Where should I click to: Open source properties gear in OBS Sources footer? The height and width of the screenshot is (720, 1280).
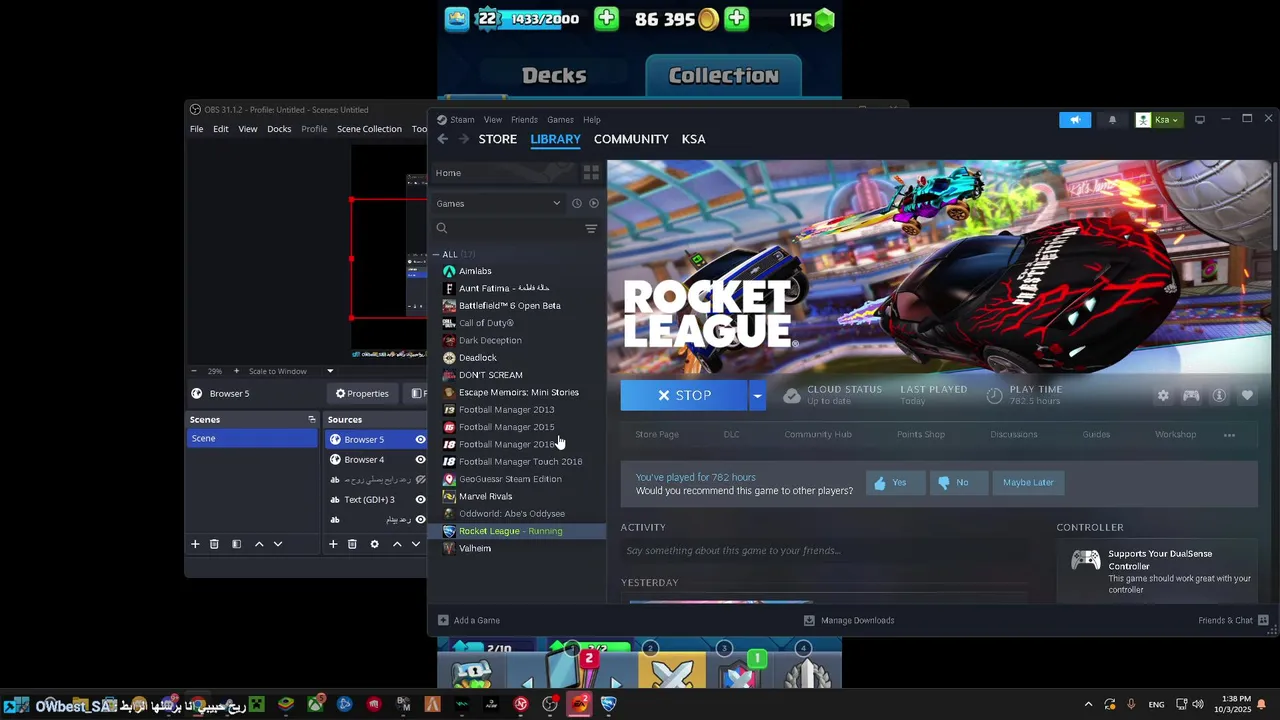tap(374, 544)
